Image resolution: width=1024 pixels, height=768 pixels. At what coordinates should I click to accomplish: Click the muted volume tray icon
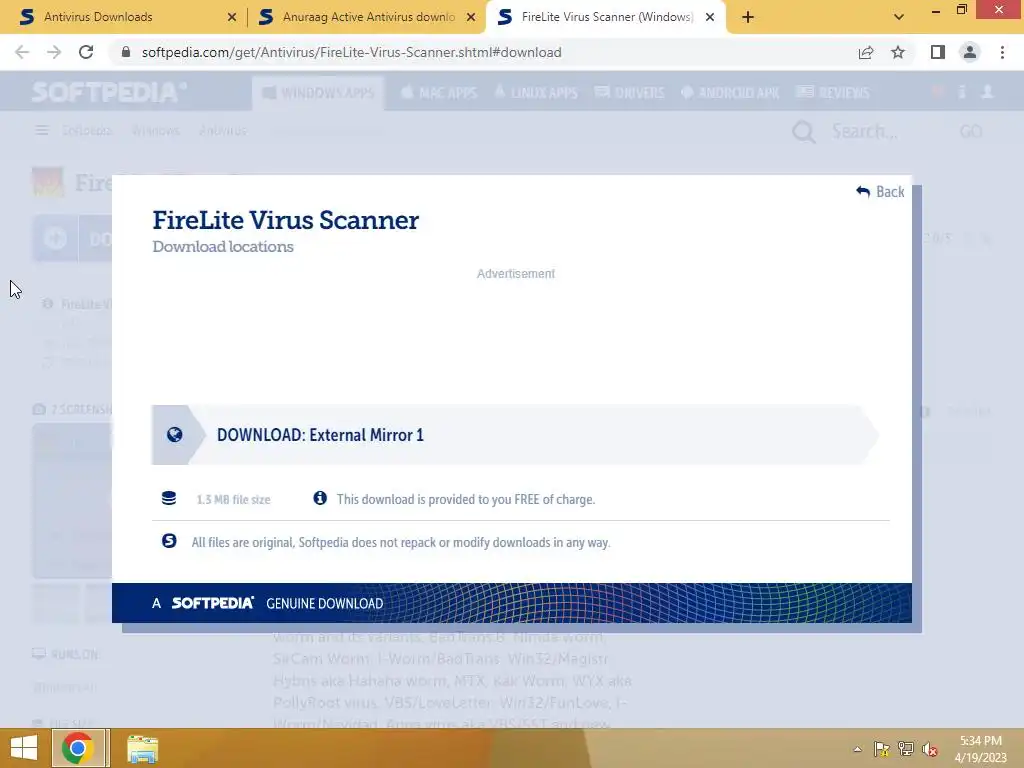929,749
